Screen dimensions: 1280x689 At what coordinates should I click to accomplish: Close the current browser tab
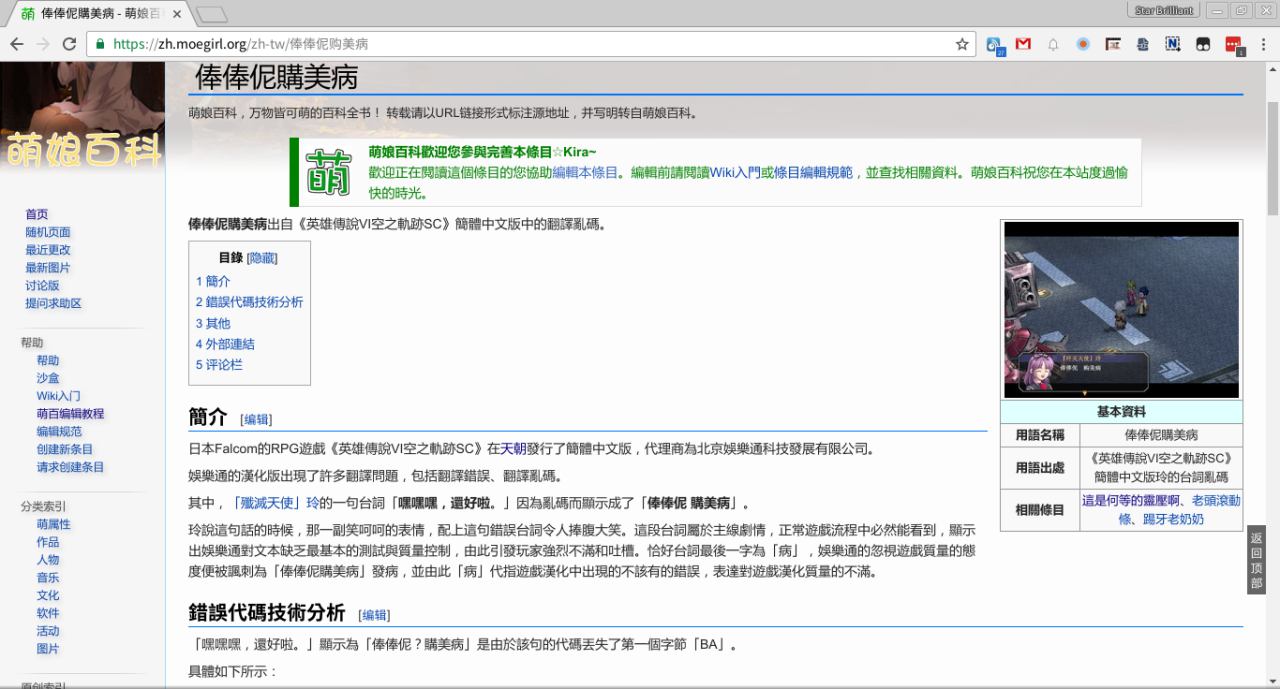click(x=177, y=14)
